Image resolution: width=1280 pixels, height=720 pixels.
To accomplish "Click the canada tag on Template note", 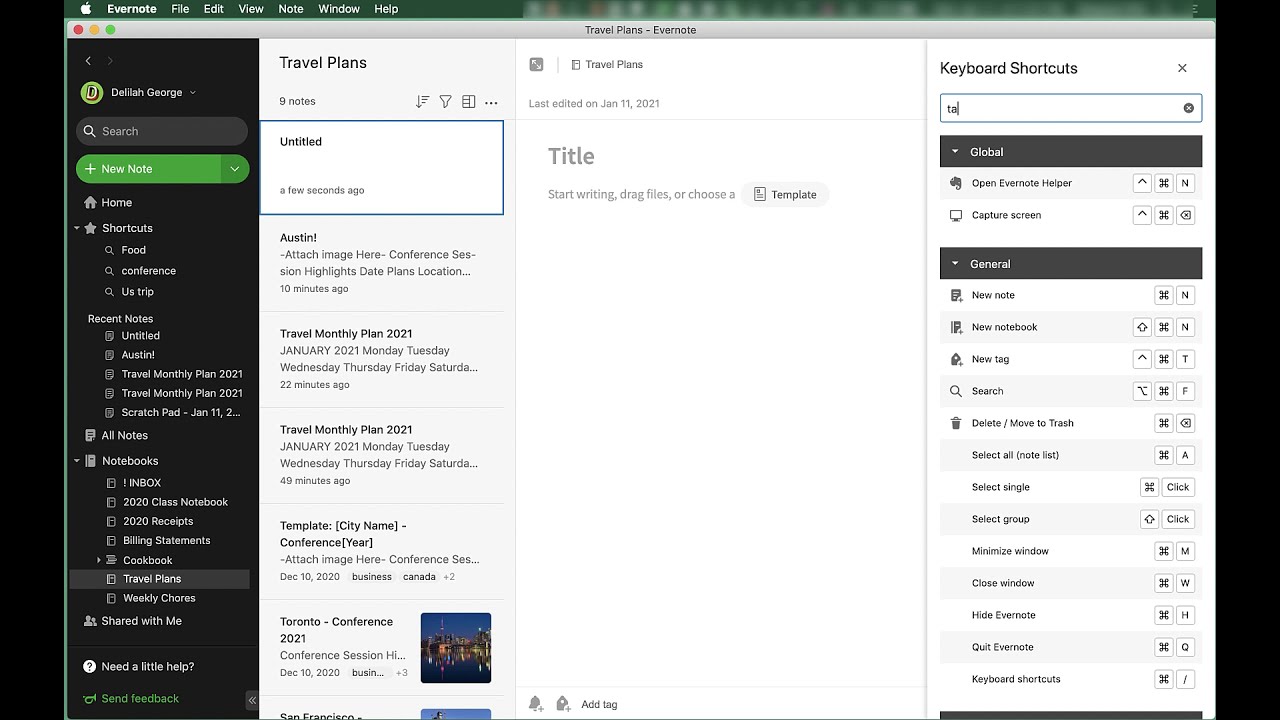I will [x=419, y=577].
